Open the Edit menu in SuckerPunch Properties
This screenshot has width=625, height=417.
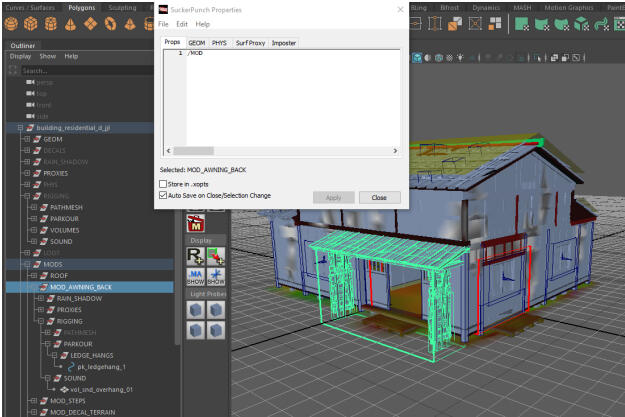(x=182, y=23)
